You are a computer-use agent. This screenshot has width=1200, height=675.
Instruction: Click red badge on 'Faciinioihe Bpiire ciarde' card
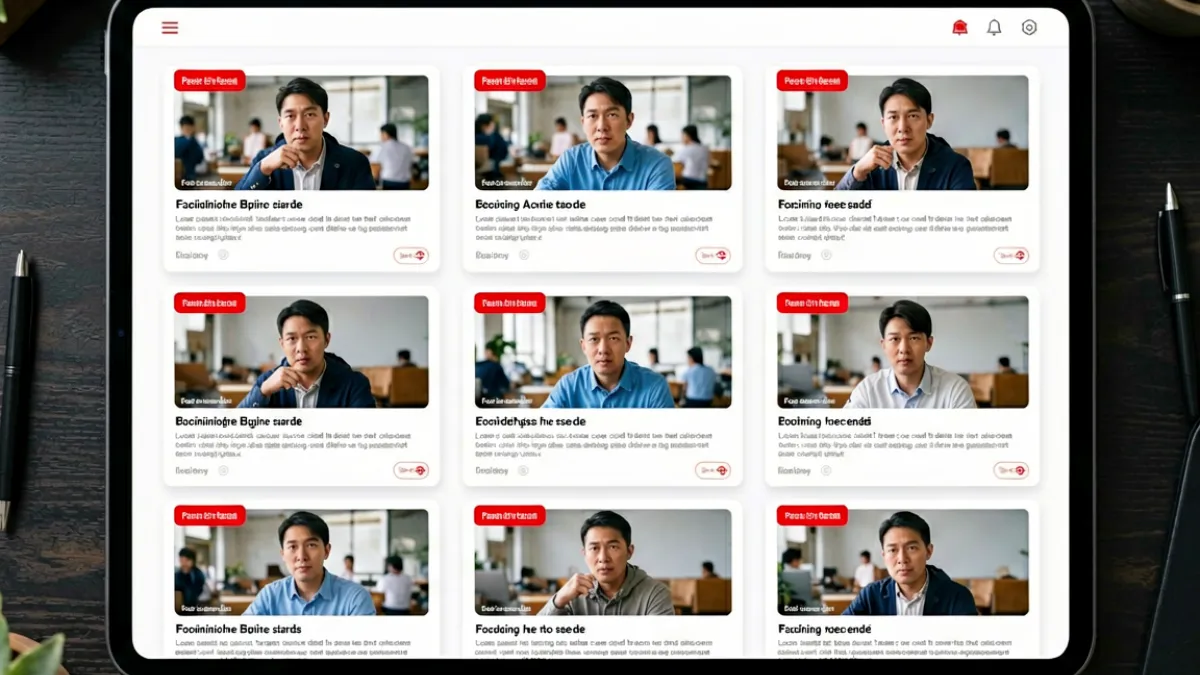click(x=209, y=81)
